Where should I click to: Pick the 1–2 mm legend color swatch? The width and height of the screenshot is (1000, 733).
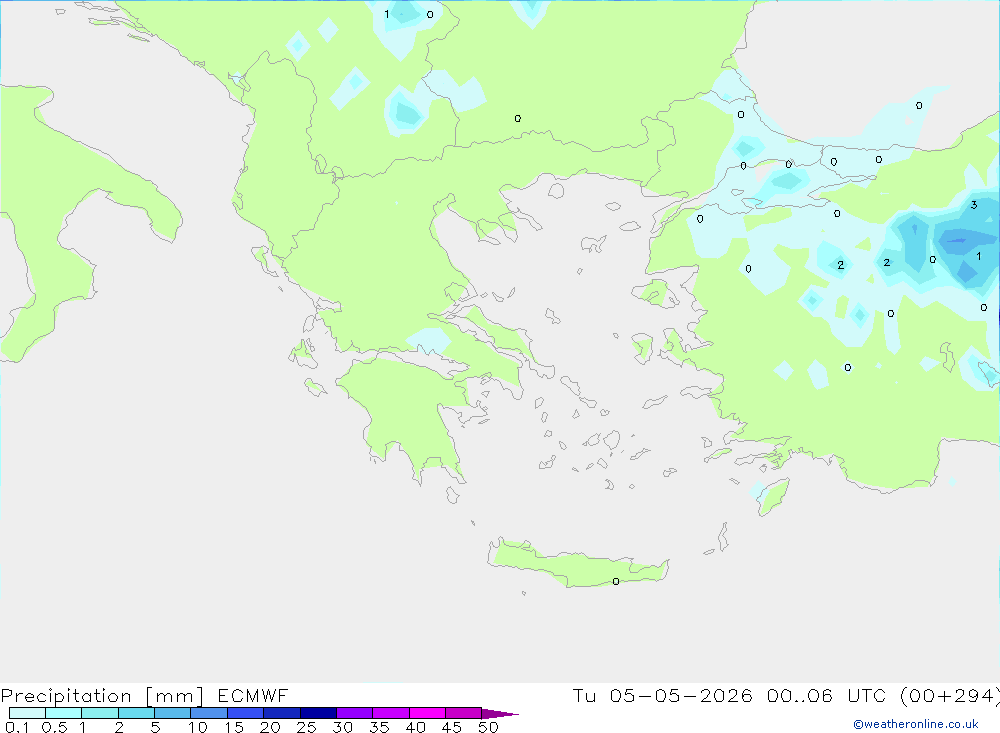(x=99, y=713)
